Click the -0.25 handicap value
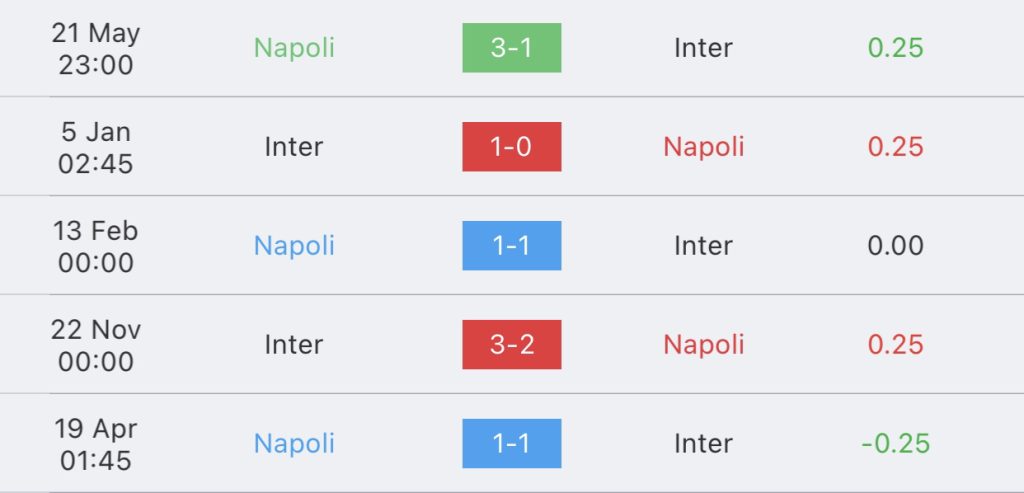Screen dimensions: 1024x493 pyautogui.click(x=895, y=444)
